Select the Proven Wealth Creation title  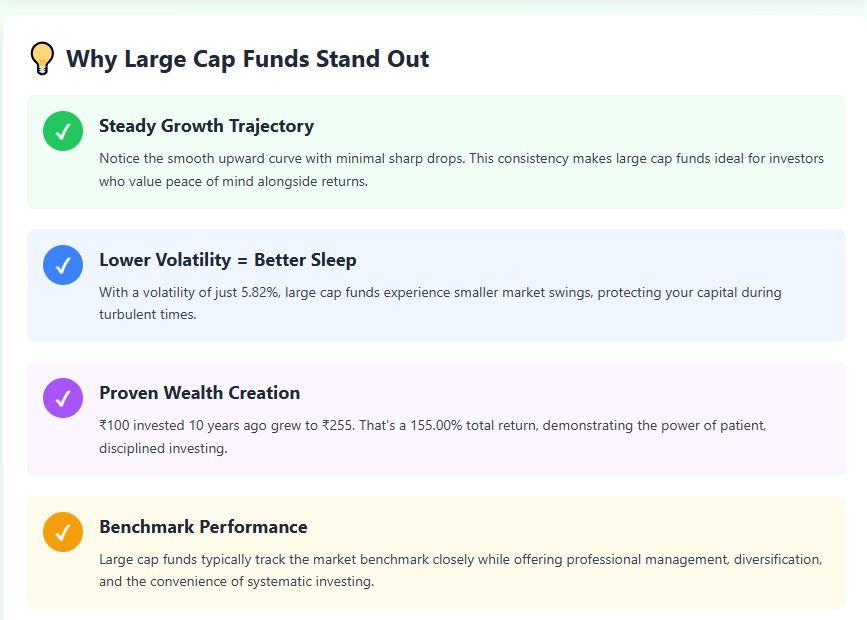click(199, 393)
